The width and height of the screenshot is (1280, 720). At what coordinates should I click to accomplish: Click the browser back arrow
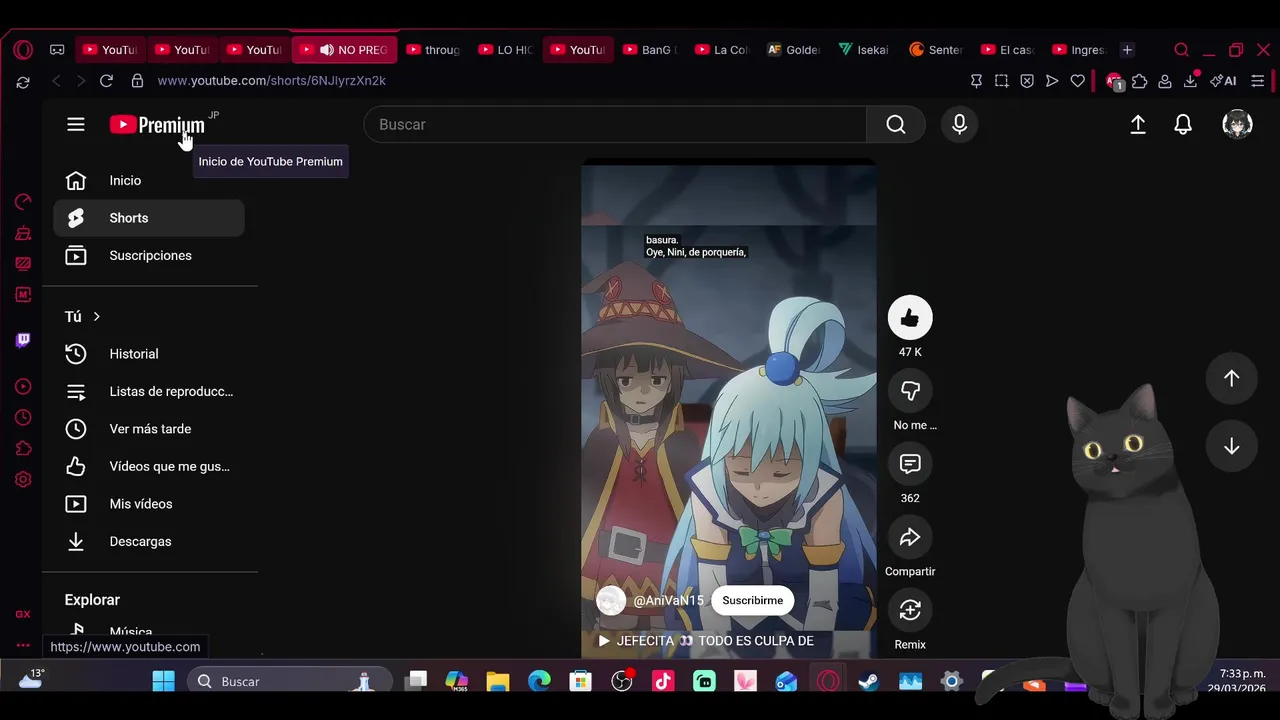point(56,81)
